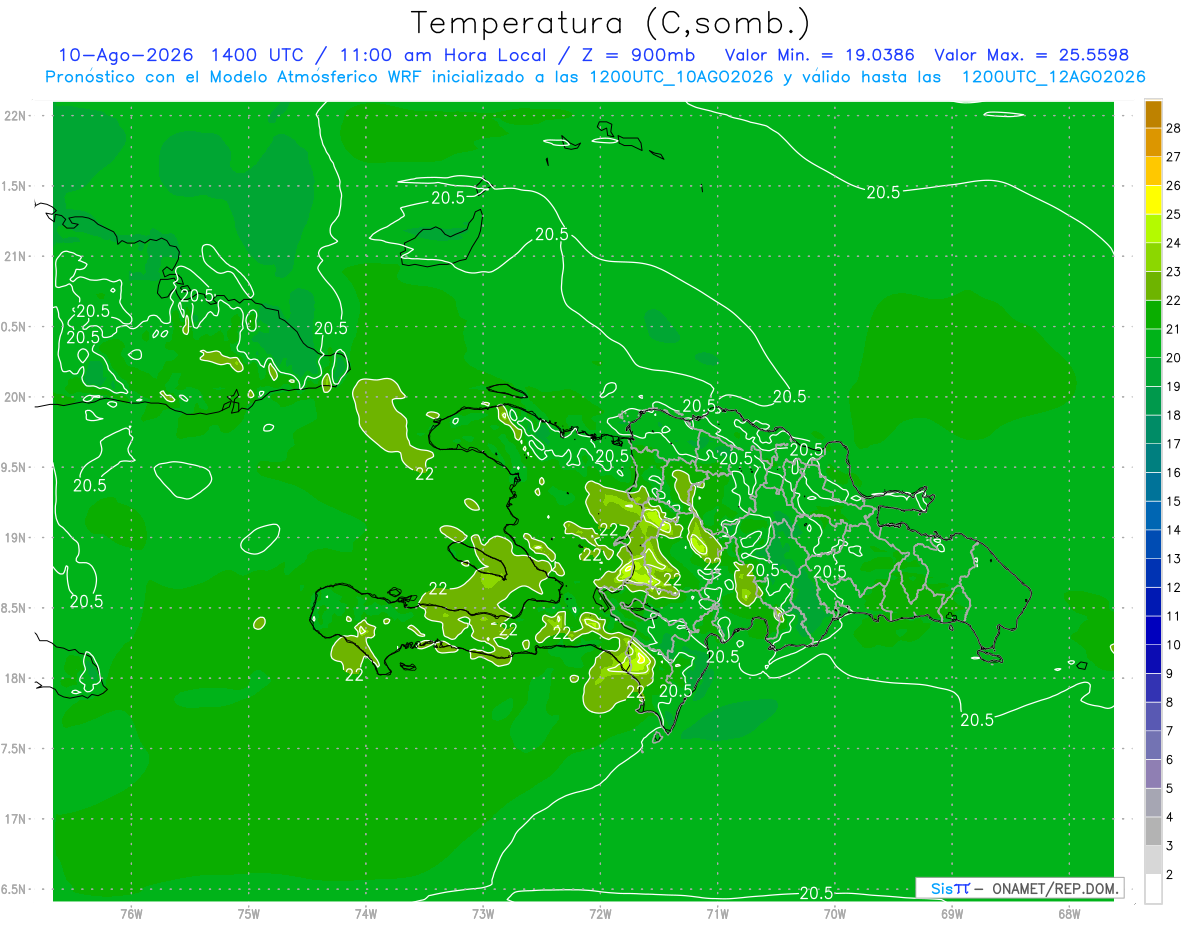Click colorbar label "19"

point(1174,386)
